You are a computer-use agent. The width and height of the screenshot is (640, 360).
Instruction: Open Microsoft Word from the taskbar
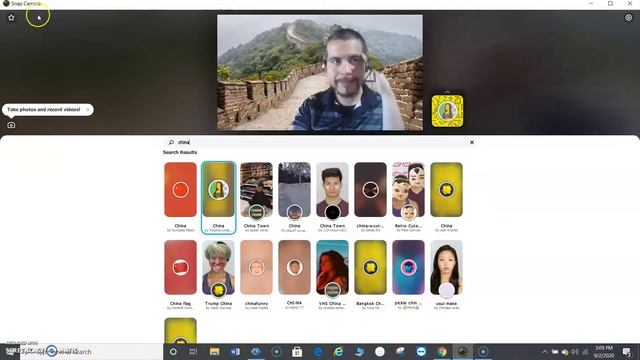235,351
